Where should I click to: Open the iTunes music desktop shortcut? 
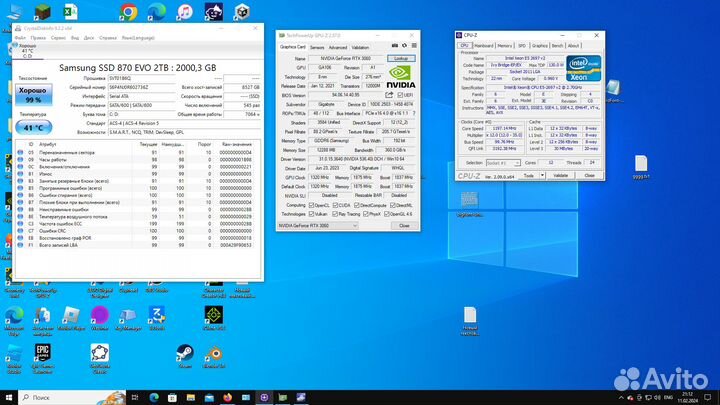[x=185, y=12]
